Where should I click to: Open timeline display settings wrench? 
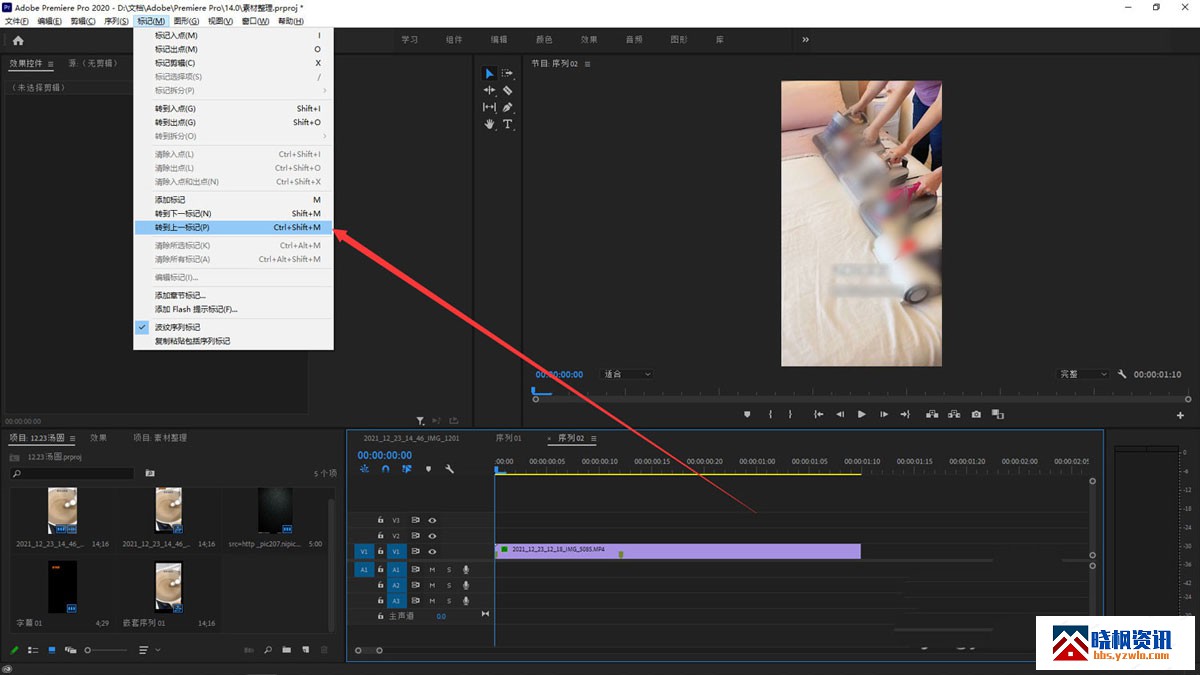point(449,469)
